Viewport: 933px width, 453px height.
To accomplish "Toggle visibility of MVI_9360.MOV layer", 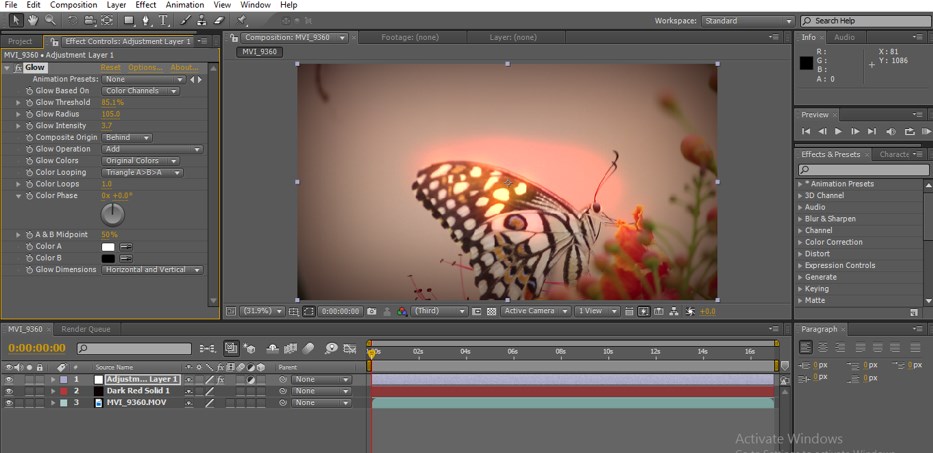I will point(9,403).
